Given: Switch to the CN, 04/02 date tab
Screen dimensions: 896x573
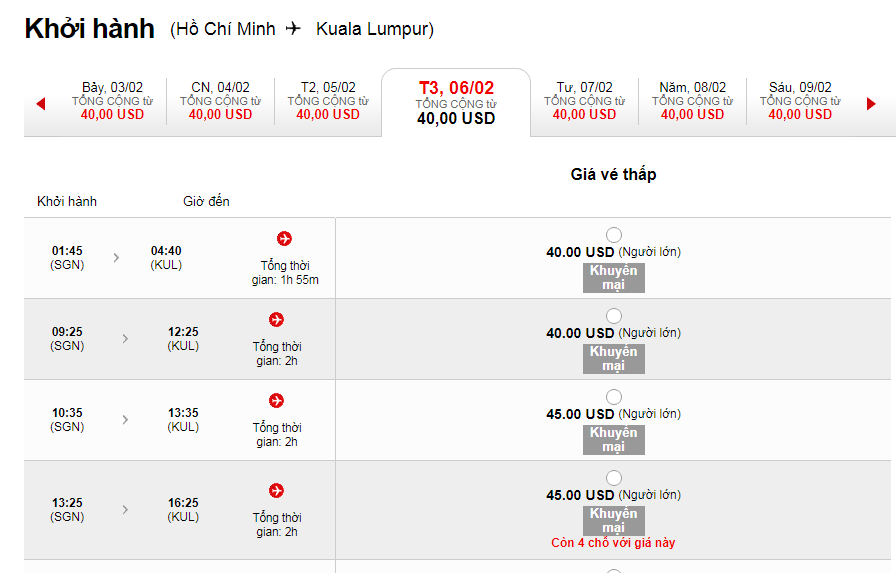Looking at the screenshot, I should pyautogui.click(x=220, y=101).
